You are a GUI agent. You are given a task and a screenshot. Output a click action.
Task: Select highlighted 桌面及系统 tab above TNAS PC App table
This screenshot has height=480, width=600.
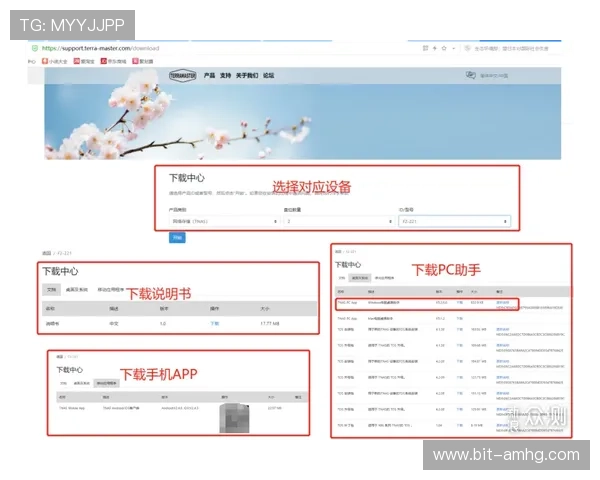(360, 278)
